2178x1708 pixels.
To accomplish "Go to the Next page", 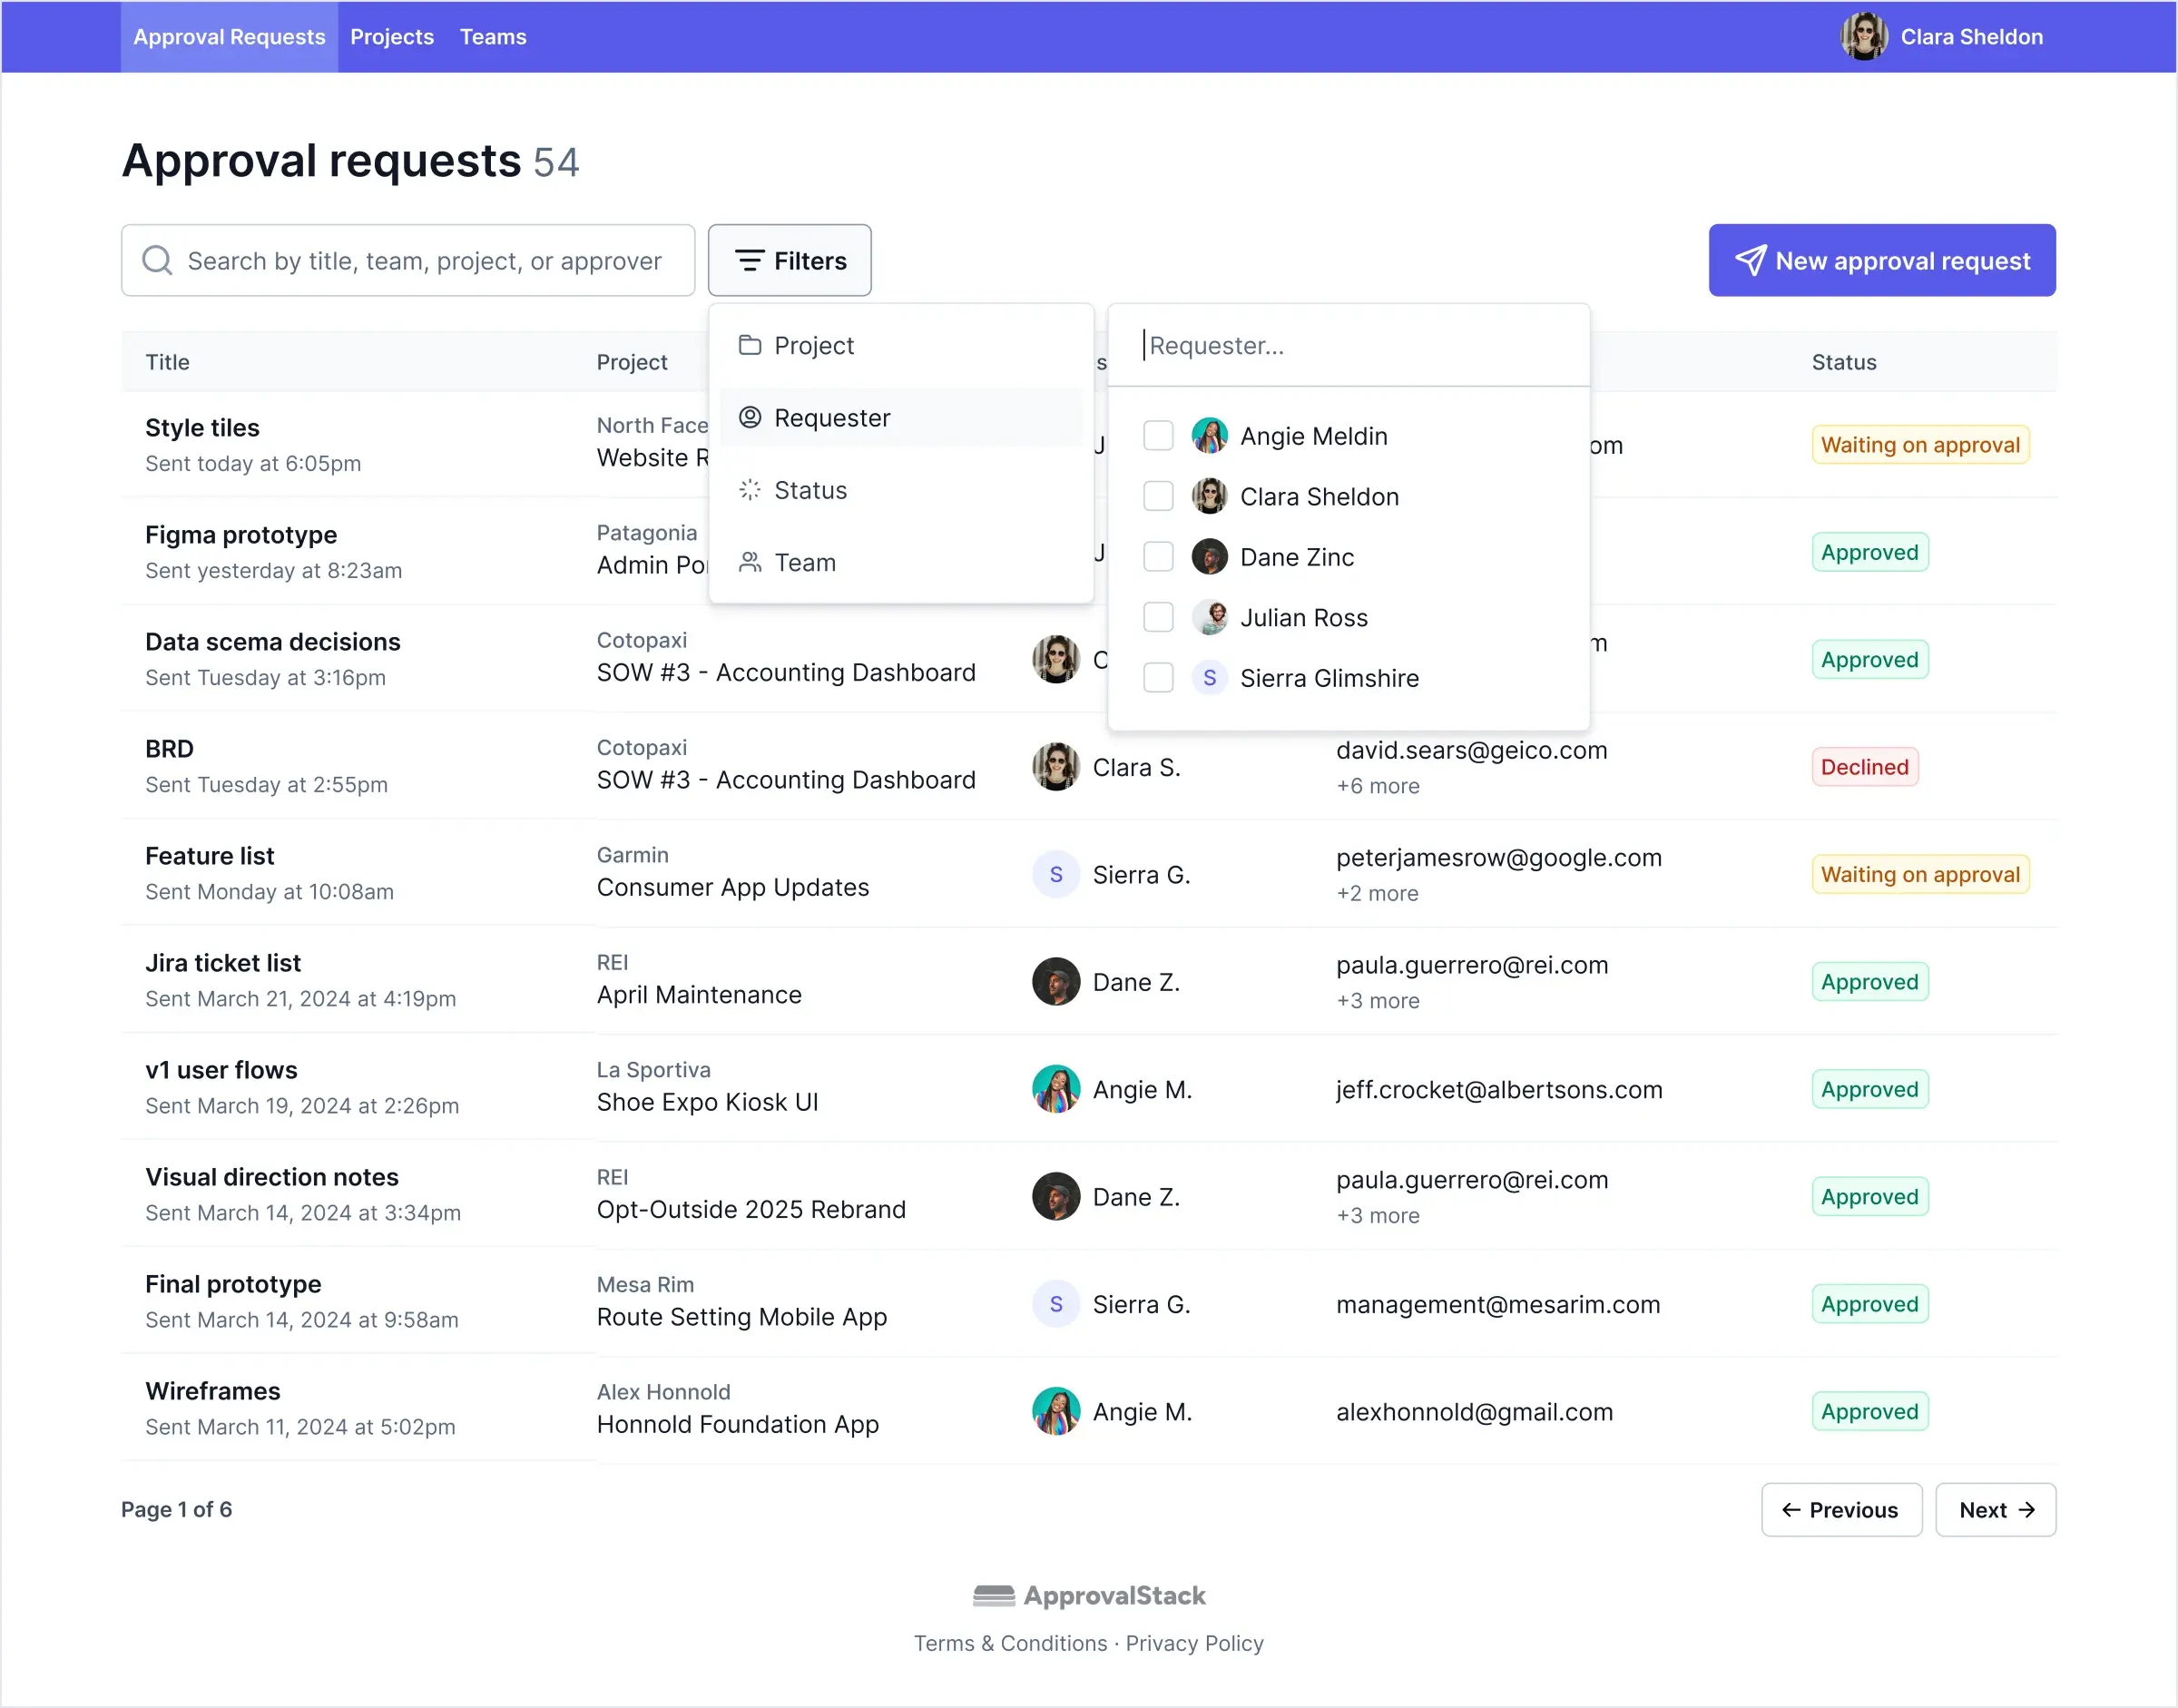I will click(x=1995, y=1510).
